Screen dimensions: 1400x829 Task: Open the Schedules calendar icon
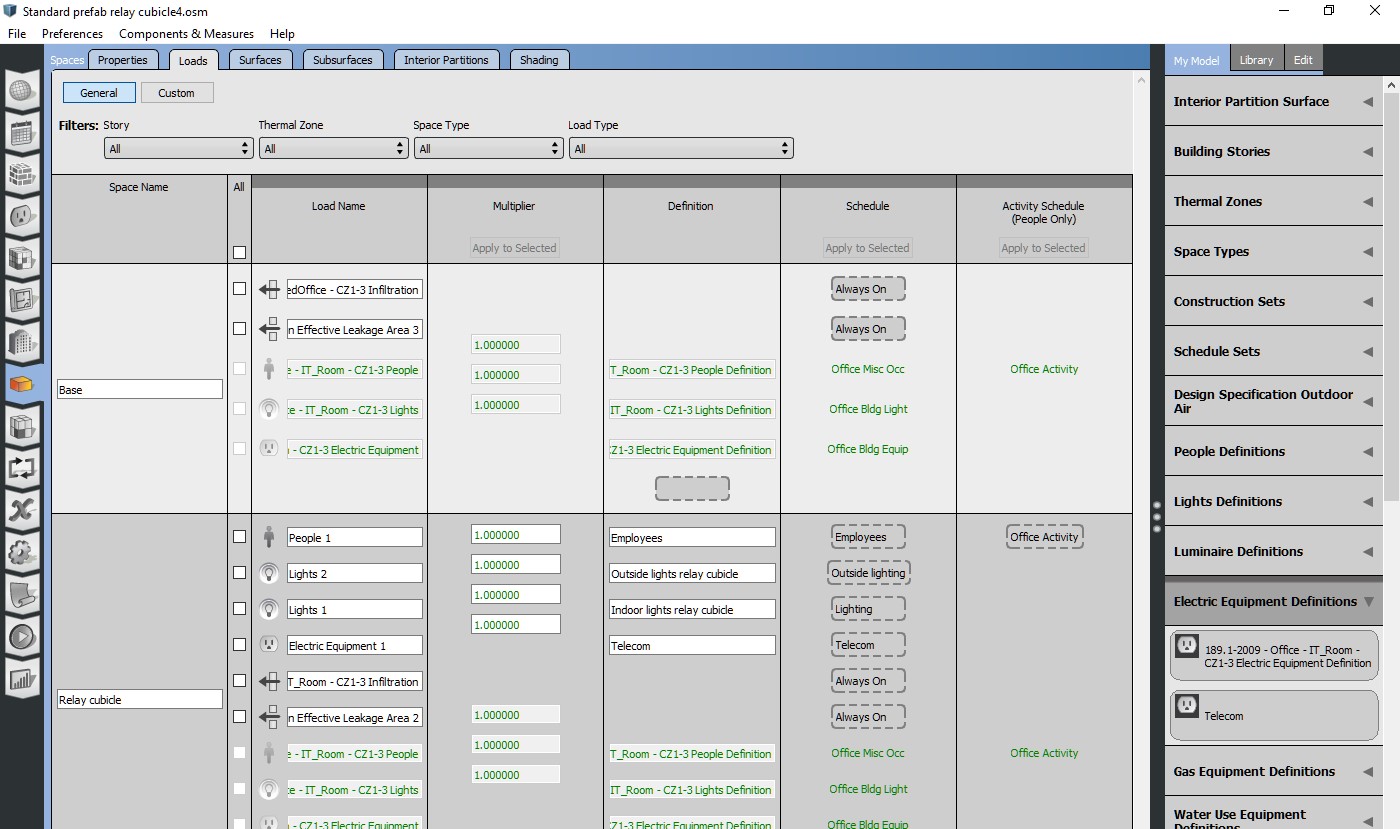[x=21, y=133]
